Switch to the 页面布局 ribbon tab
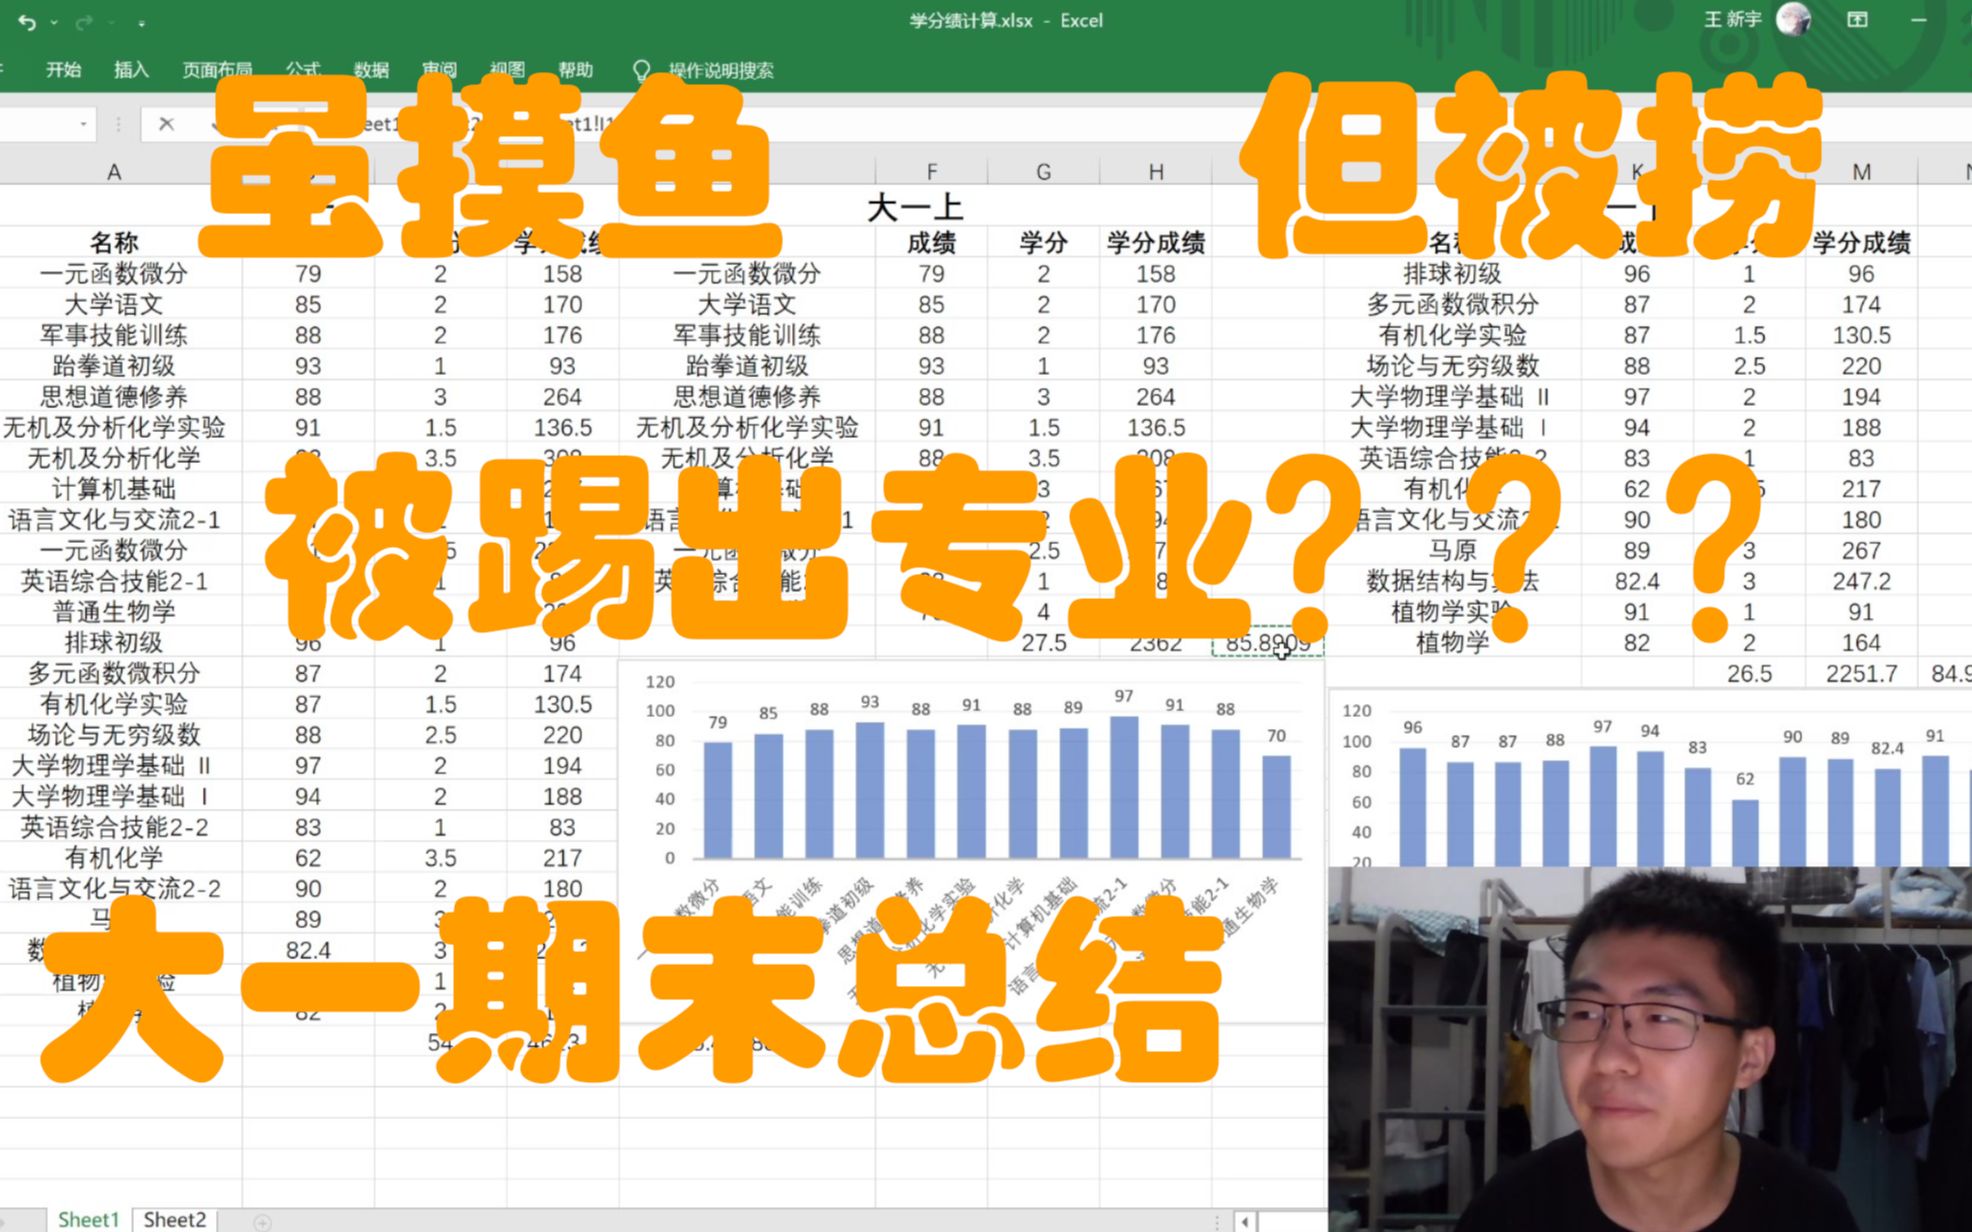Viewport: 1972px width, 1232px height. click(x=217, y=70)
